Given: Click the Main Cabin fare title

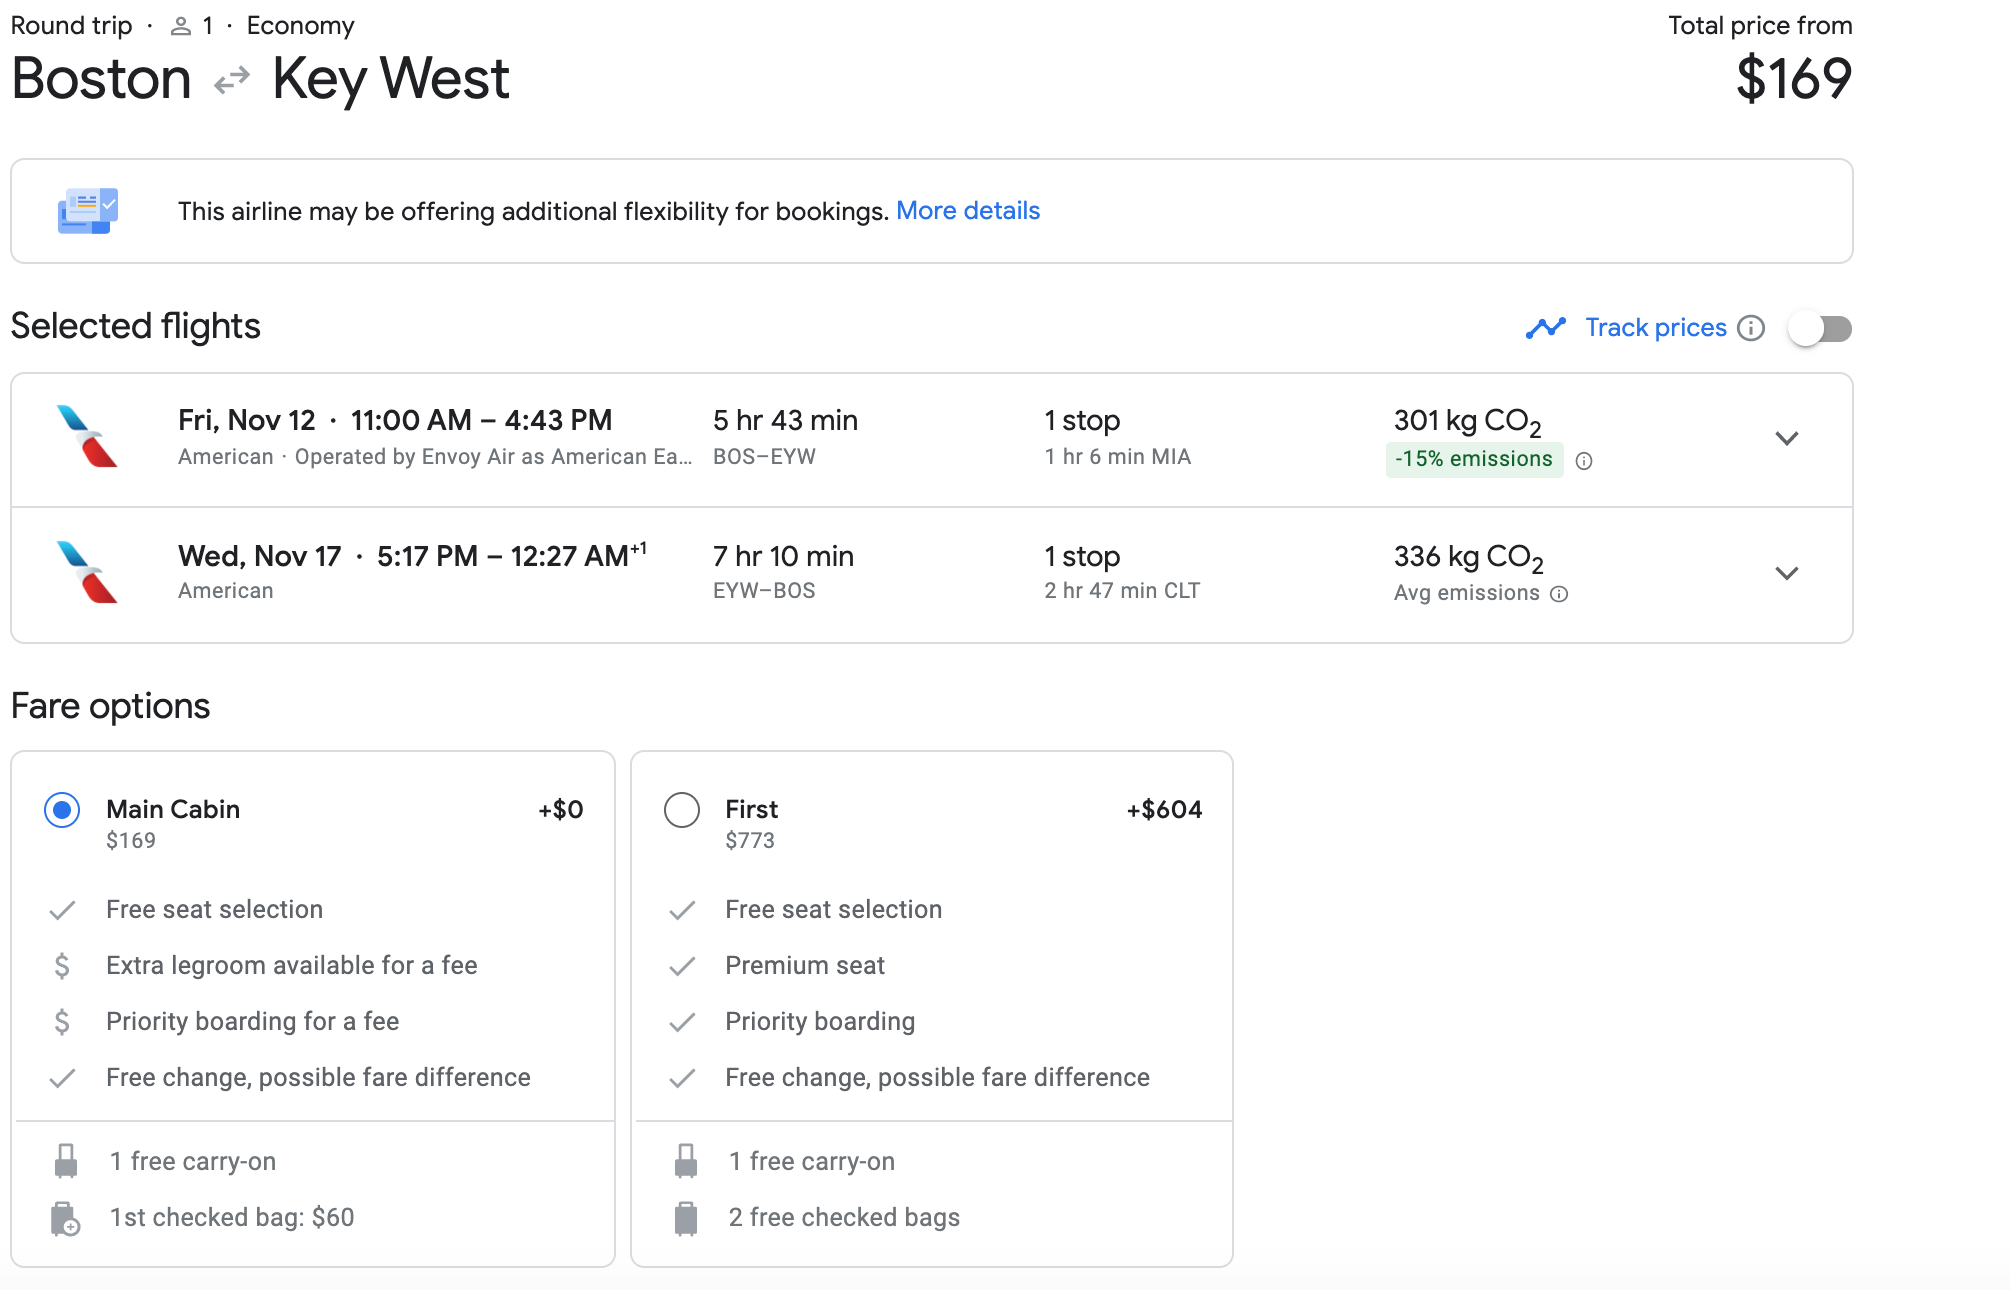Looking at the screenshot, I should [173, 809].
